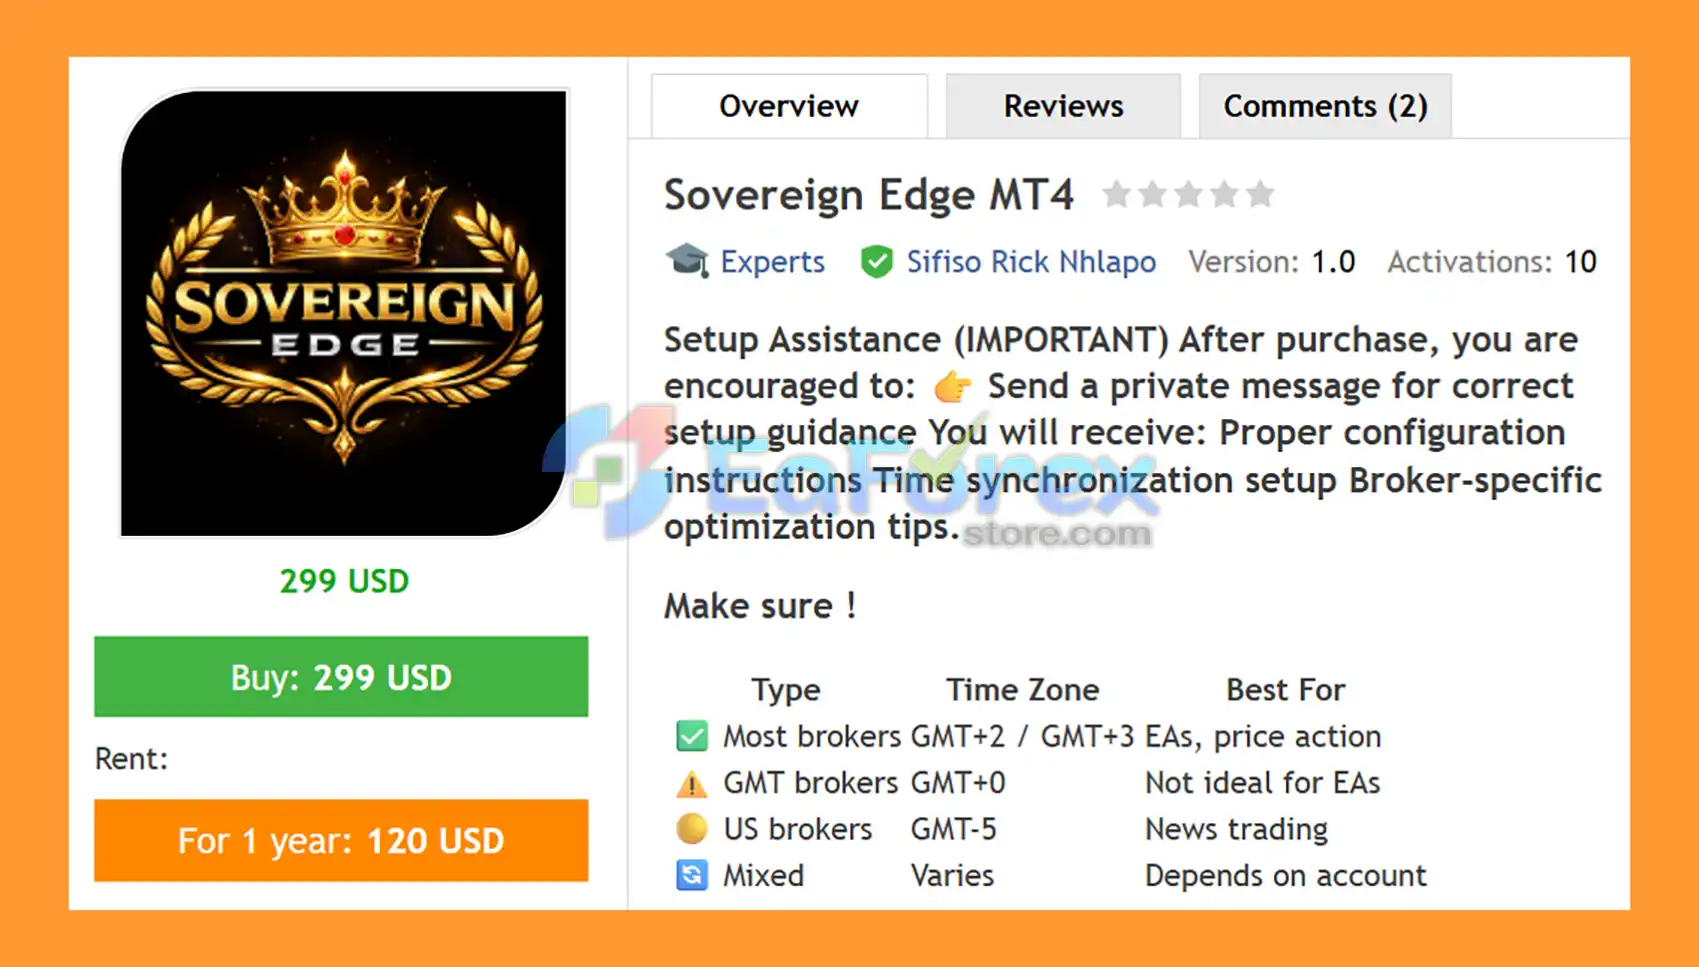Image resolution: width=1699 pixels, height=967 pixels.
Task: Click the yellow circle beside US brokers
Action: 691,829
